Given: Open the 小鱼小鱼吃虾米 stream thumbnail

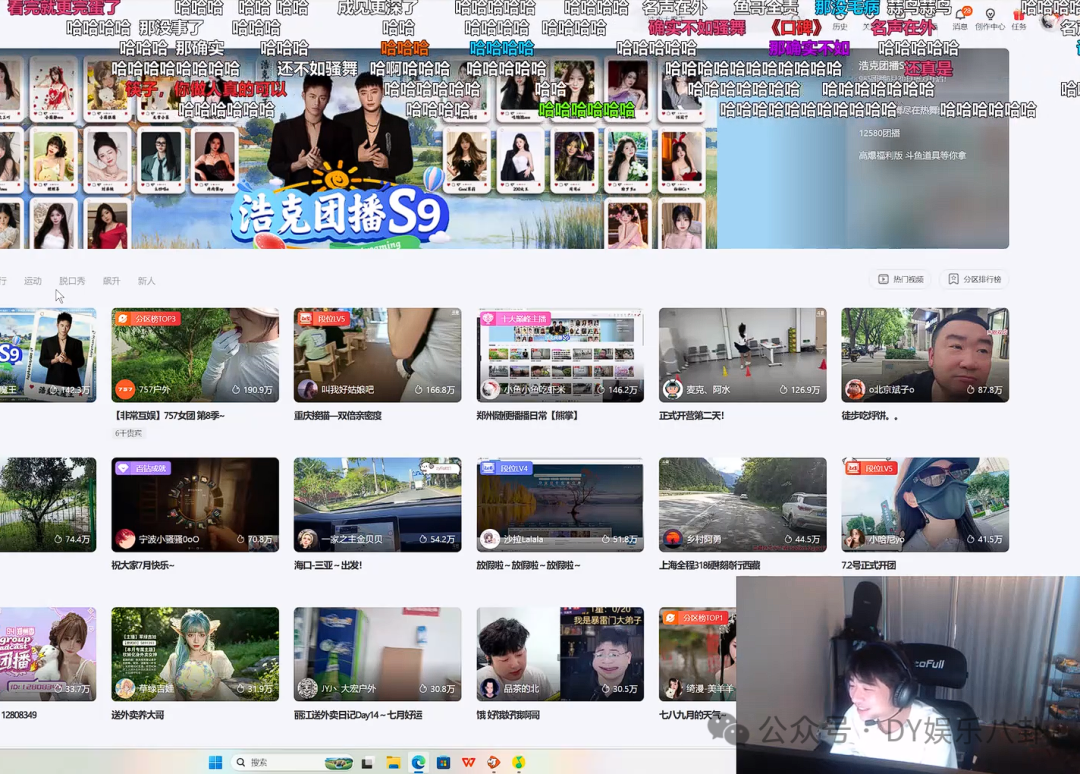Looking at the screenshot, I should pos(560,355).
